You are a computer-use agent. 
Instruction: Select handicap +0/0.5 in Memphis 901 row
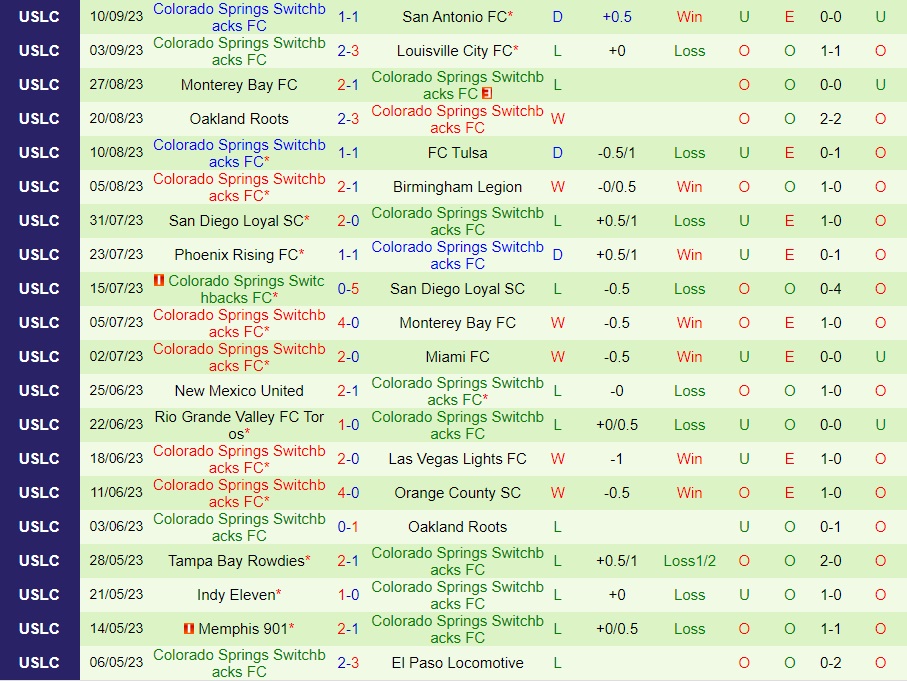point(617,628)
